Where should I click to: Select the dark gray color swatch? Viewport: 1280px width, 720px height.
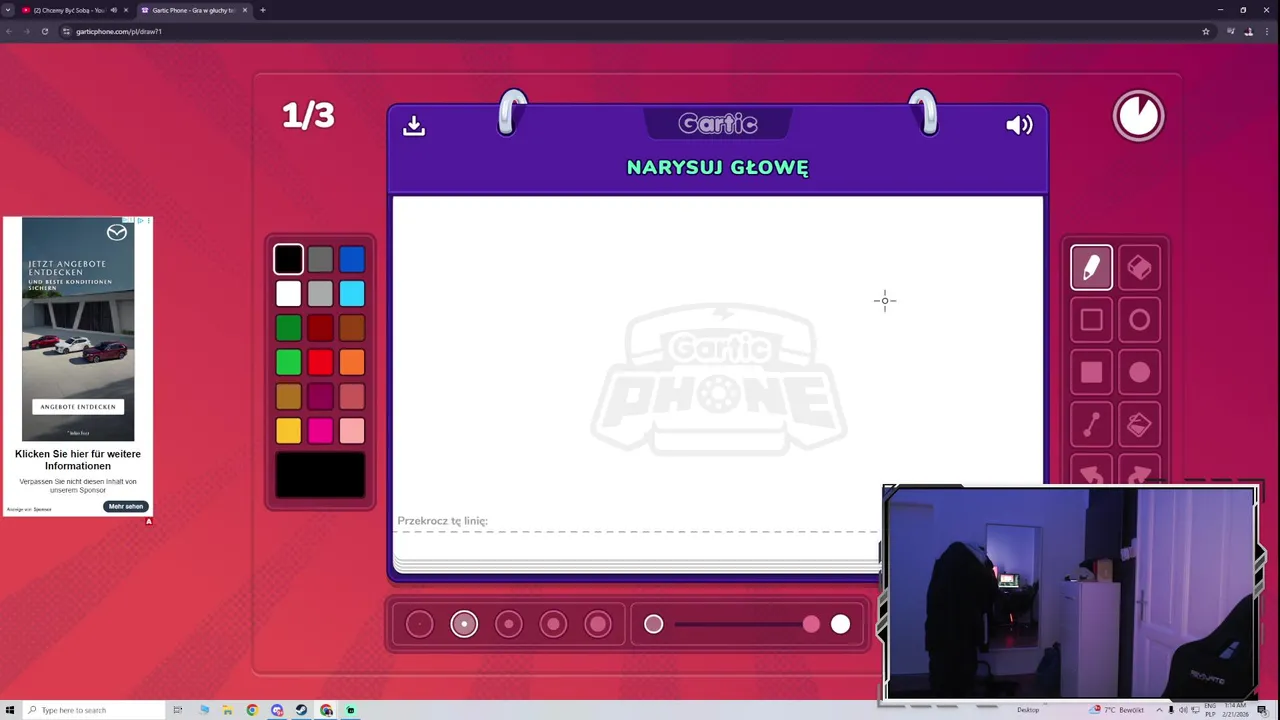click(x=320, y=259)
